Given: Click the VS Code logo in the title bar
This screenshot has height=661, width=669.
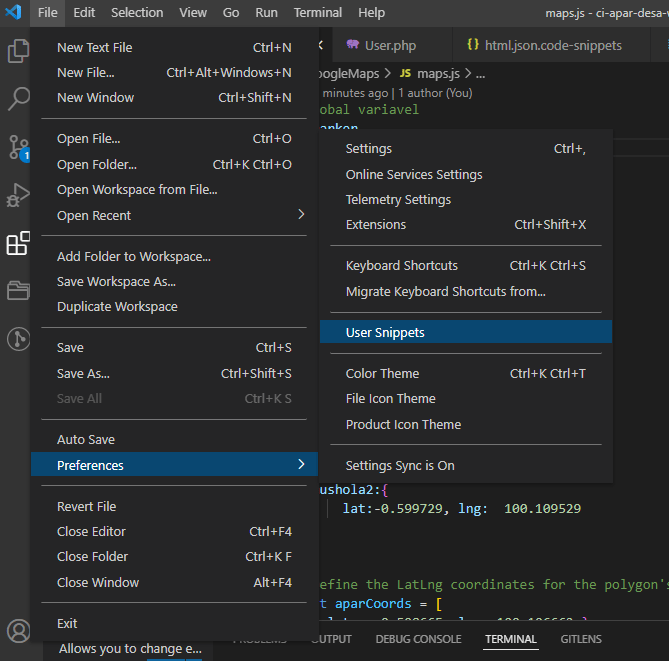Looking at the screenshot, I should click(x=14, y=12).
